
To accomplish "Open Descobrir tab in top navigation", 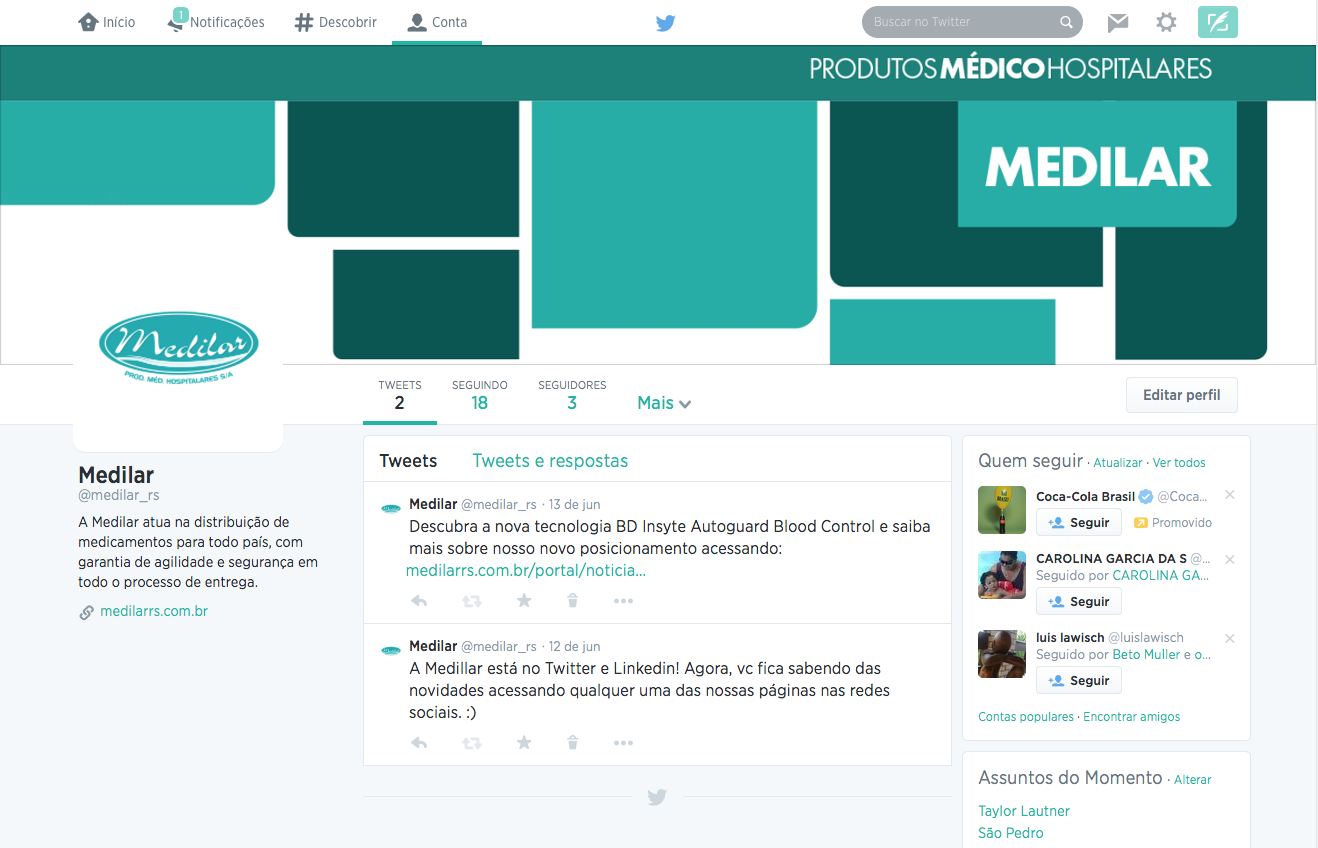I will click(336, 22).
